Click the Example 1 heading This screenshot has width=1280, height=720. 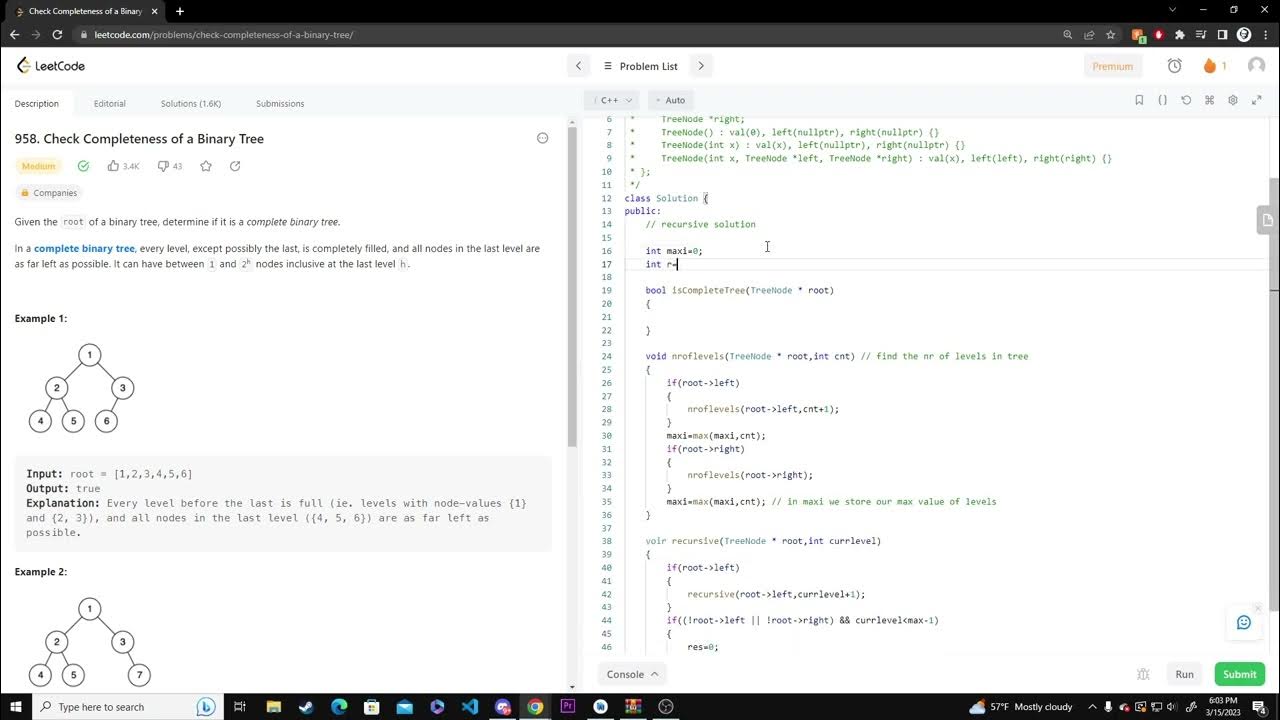point(41,318)
